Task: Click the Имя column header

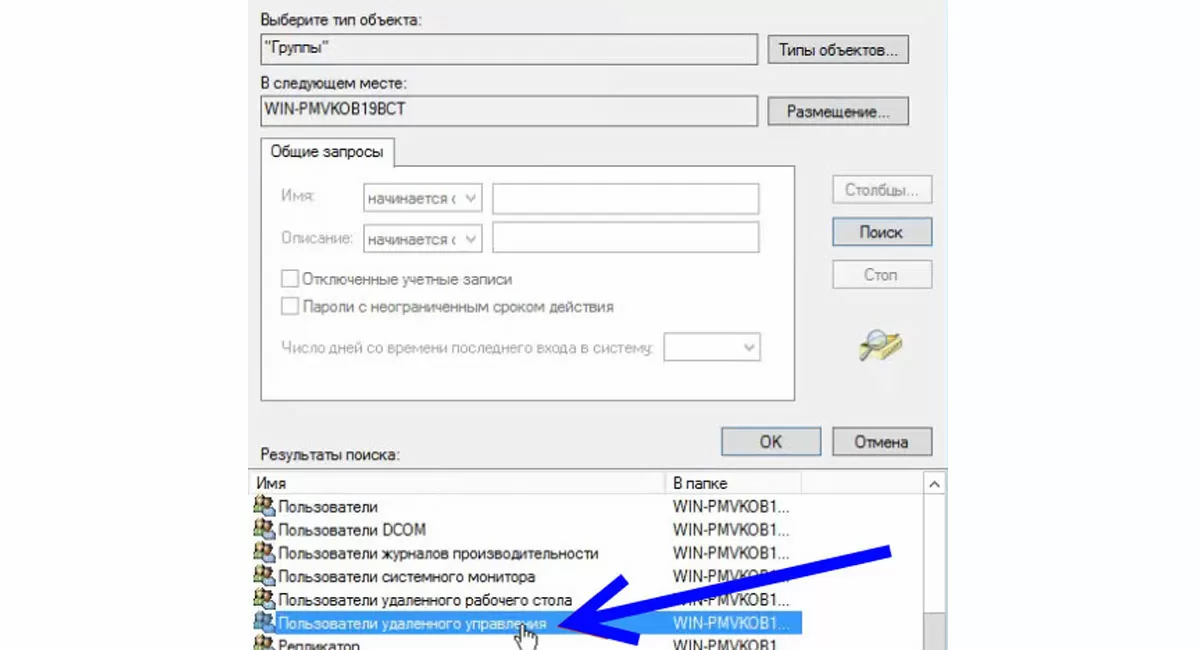Action: [459, 483]
